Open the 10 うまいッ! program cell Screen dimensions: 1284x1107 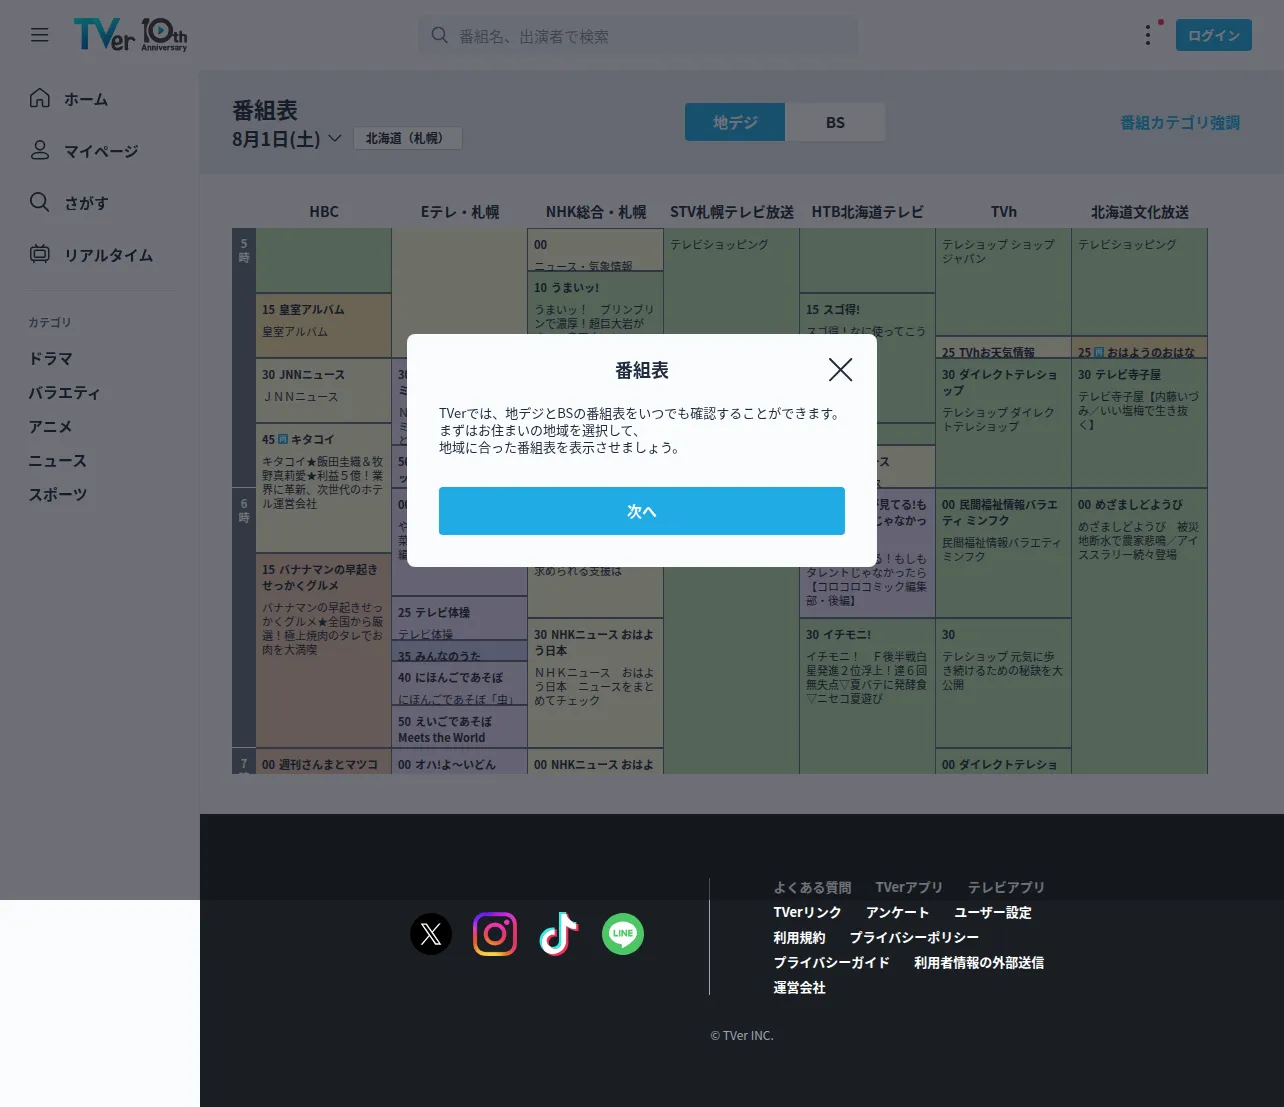pos(596,304)
